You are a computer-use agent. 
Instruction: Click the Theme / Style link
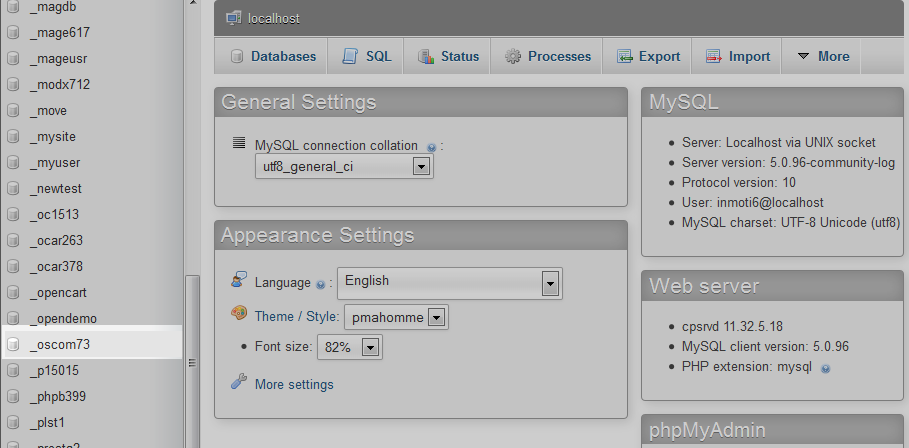(x=295, y=317)
